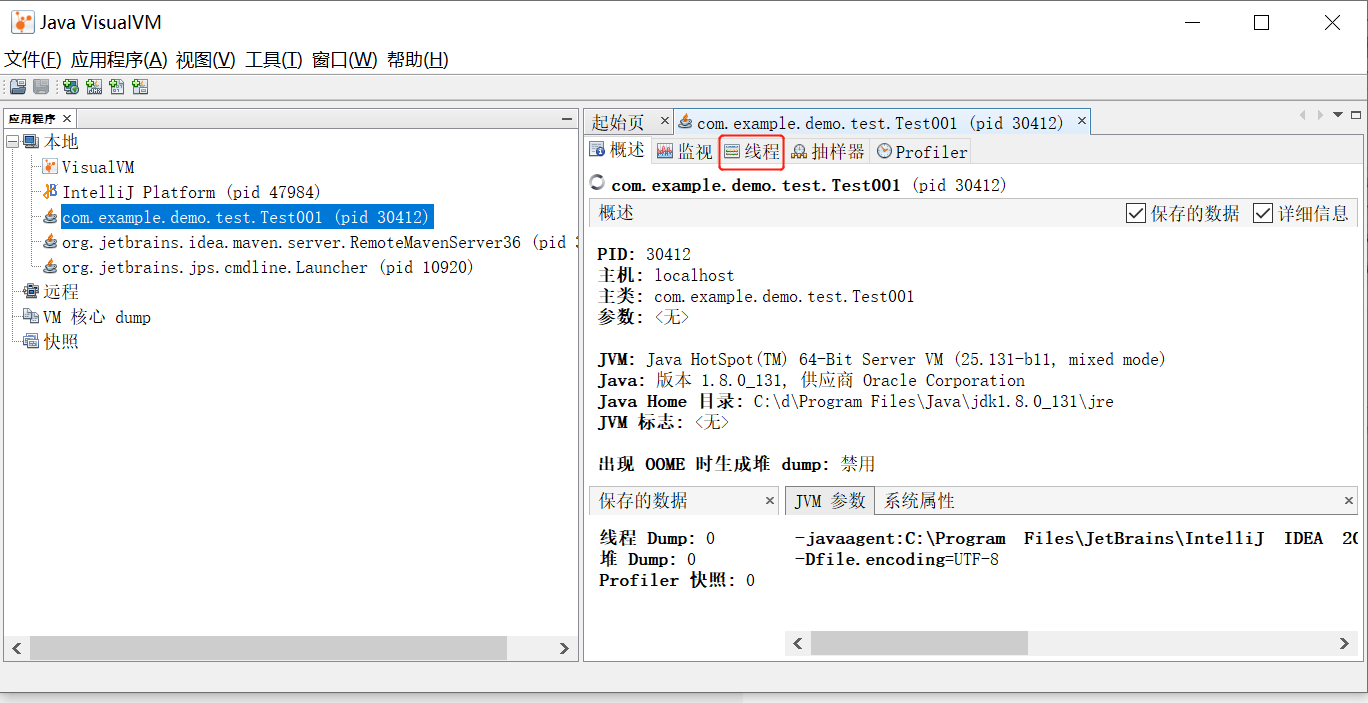Click the IntelliJ Platform application icon
Image resolution: width=1368 pixels, height=703 pixels.
tap(50, 192)
